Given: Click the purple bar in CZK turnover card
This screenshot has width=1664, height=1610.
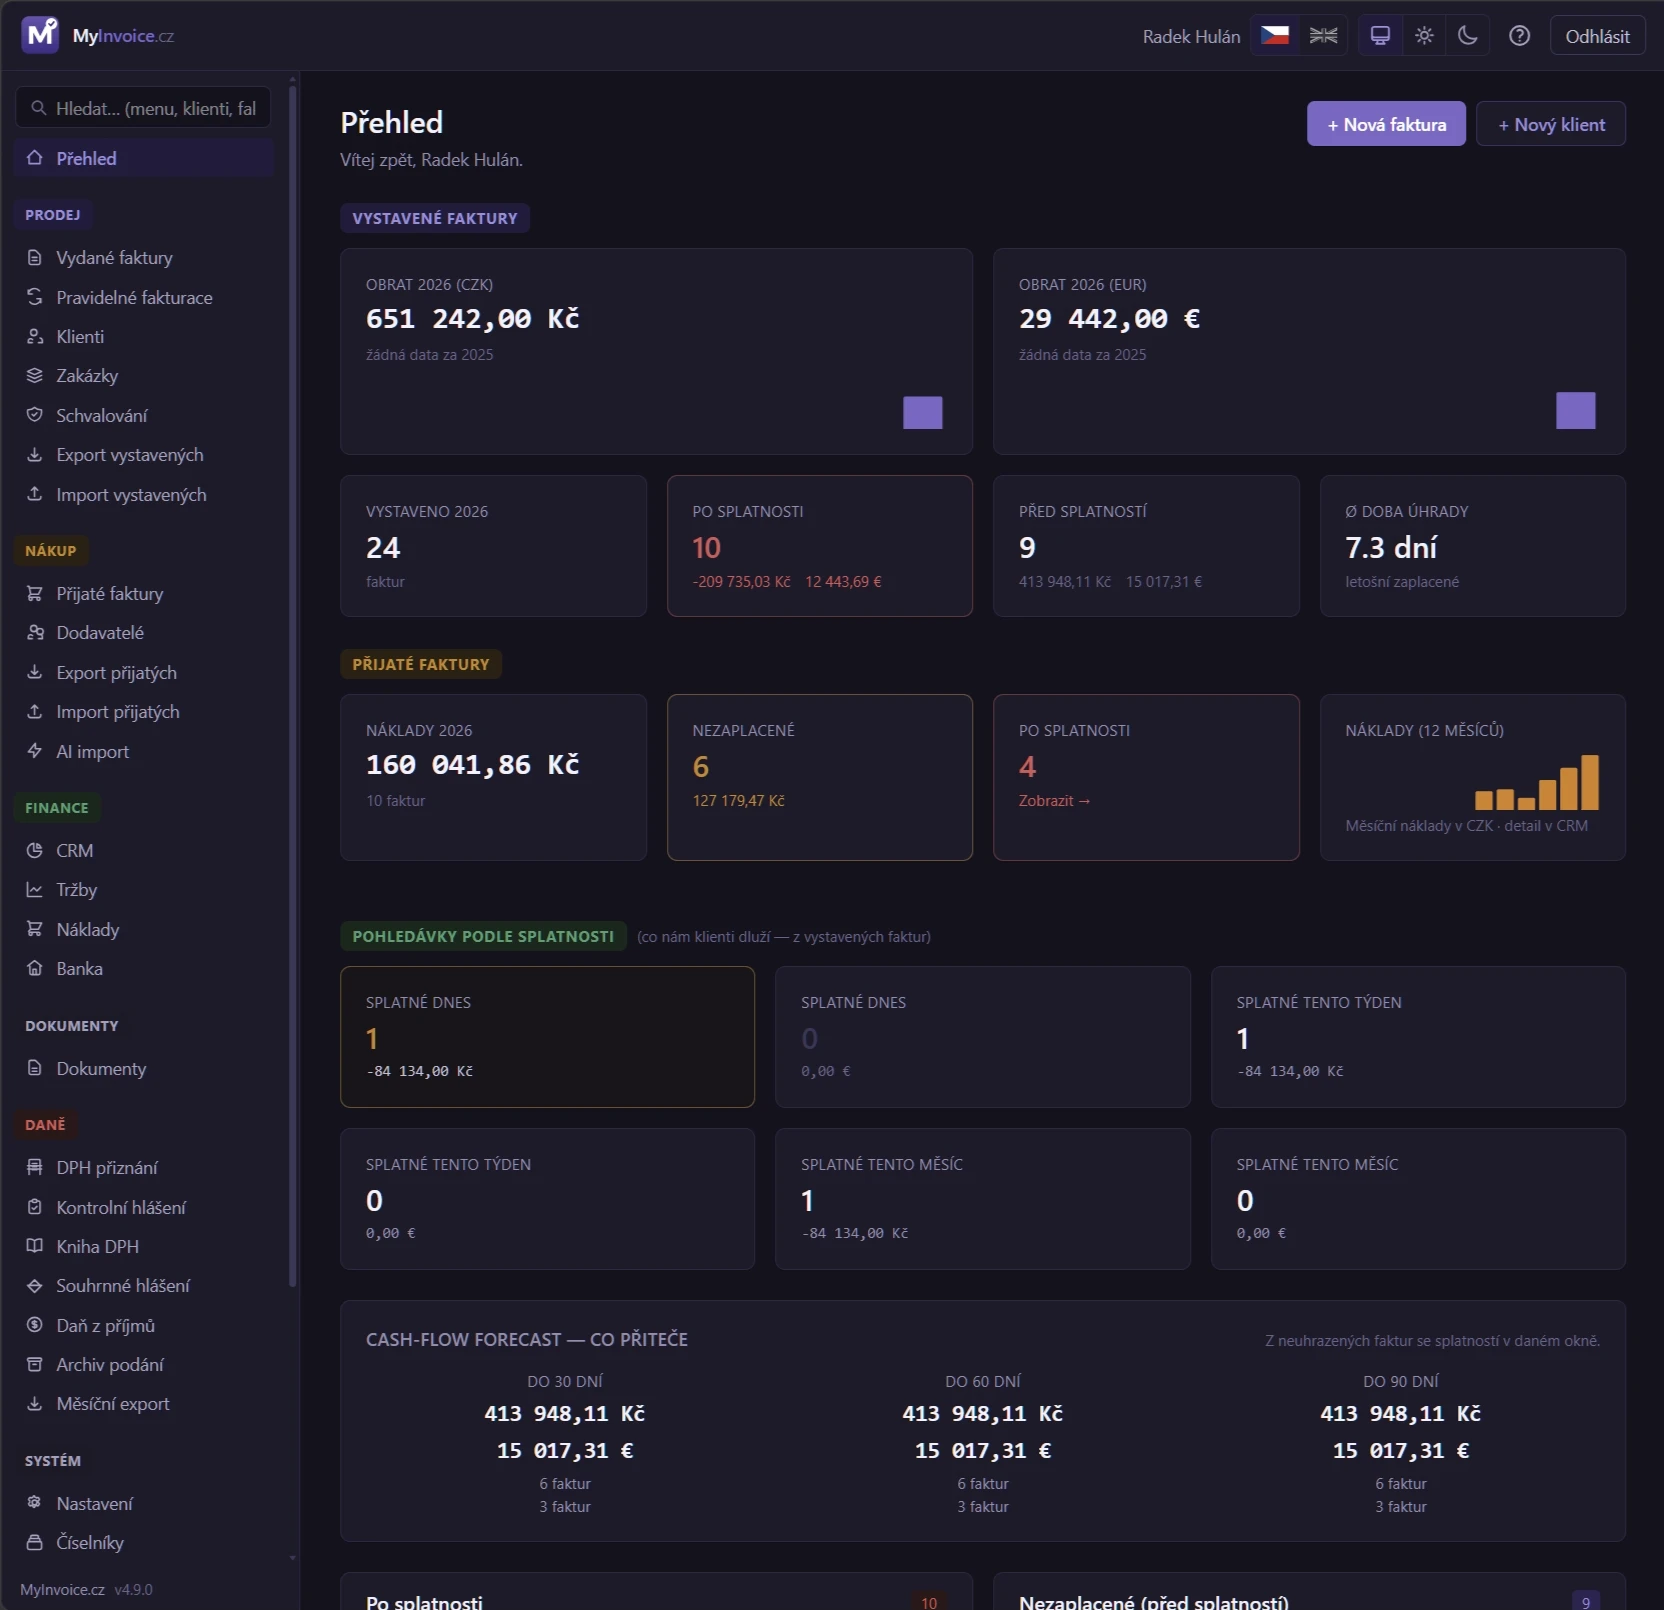Looking at the screenshot, I should click(923, 413).
